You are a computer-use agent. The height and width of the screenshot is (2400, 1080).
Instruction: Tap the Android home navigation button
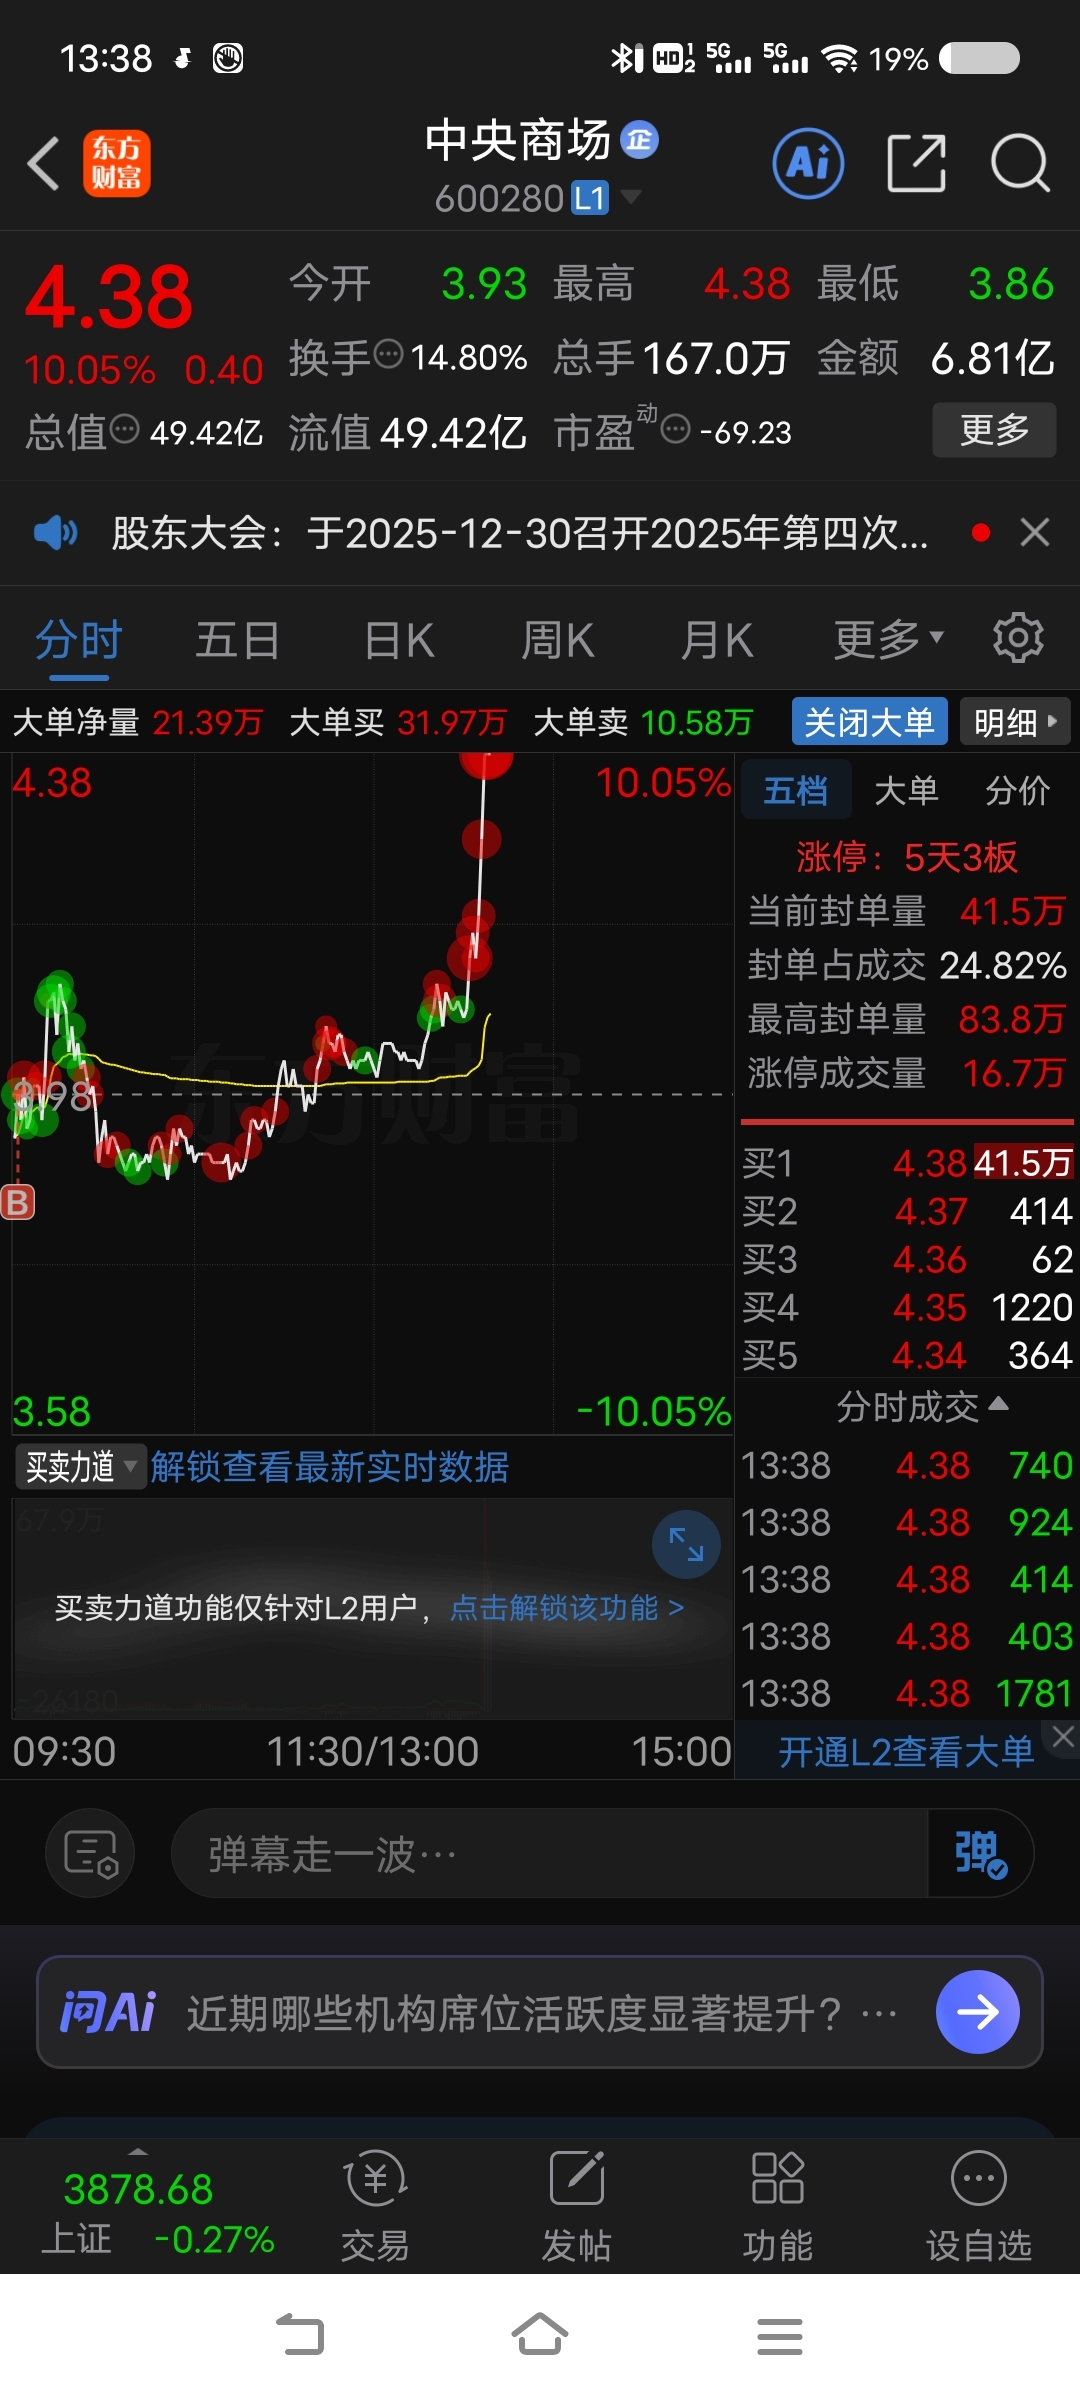click(540, 2336)
